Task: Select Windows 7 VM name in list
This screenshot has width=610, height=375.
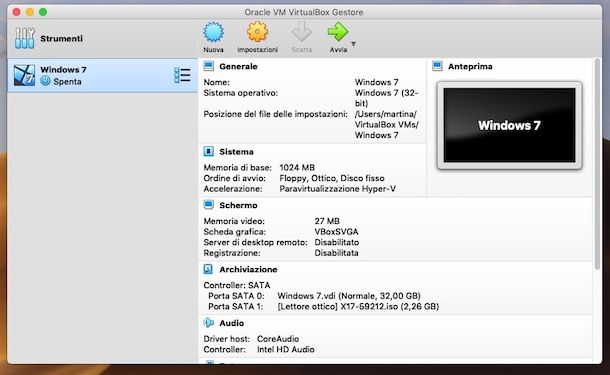Action: coord(63,70)
